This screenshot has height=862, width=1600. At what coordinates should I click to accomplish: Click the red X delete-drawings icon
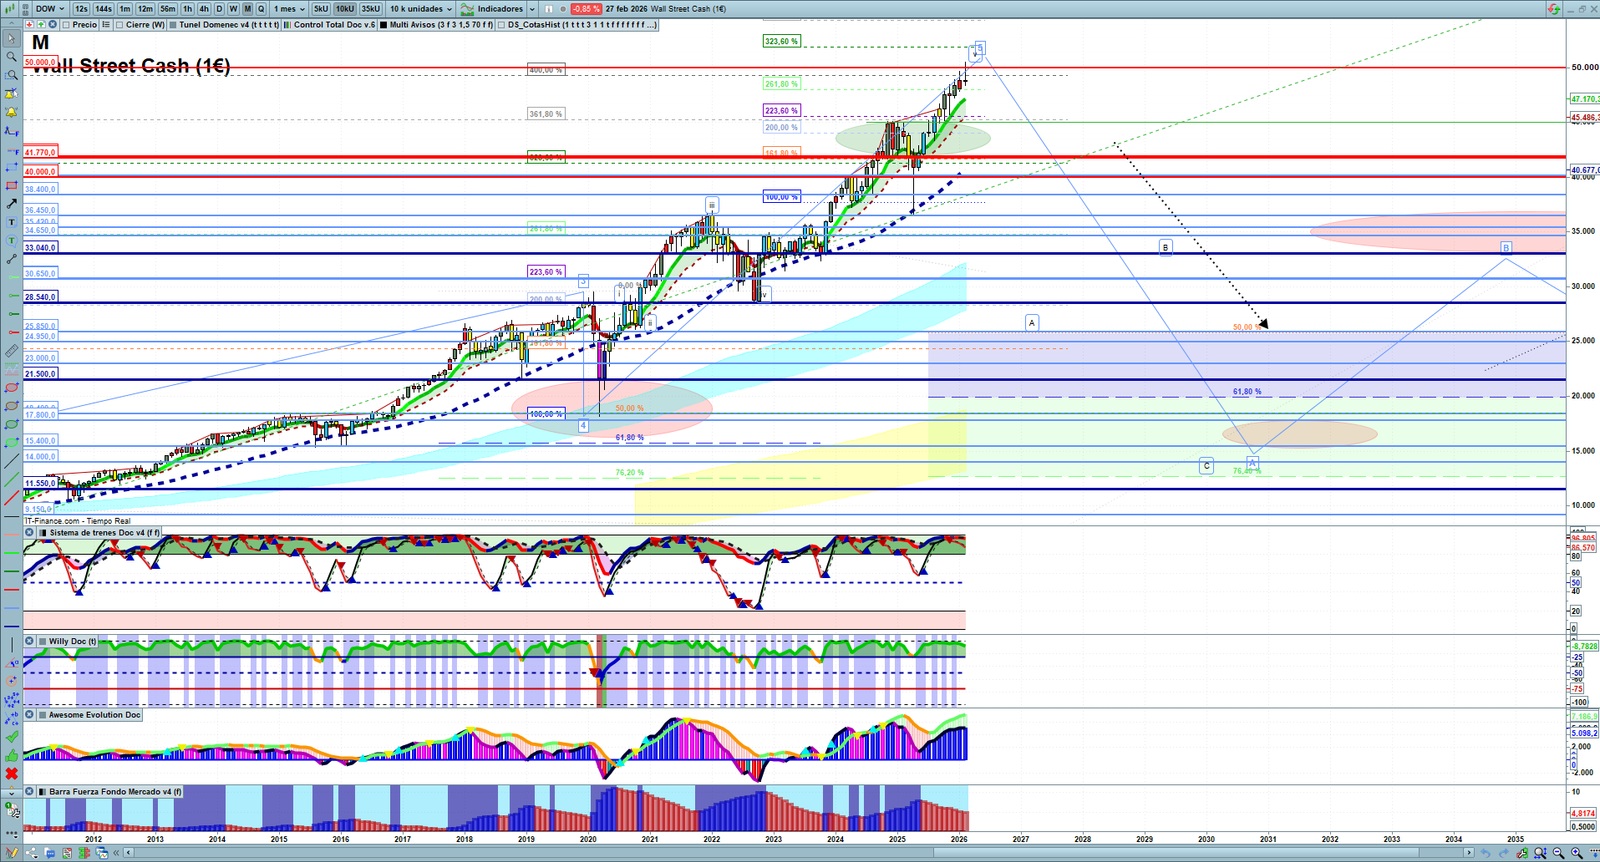12,774
